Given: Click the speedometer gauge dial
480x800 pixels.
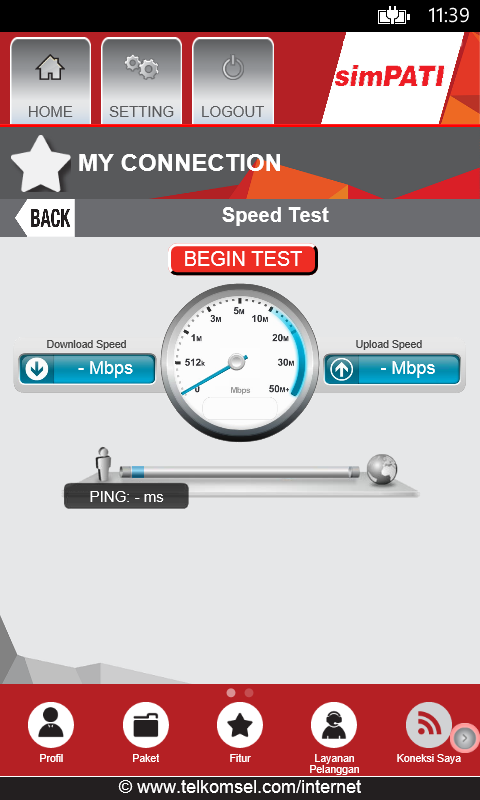Looking at the screenshot, I should tap(240, 362).
